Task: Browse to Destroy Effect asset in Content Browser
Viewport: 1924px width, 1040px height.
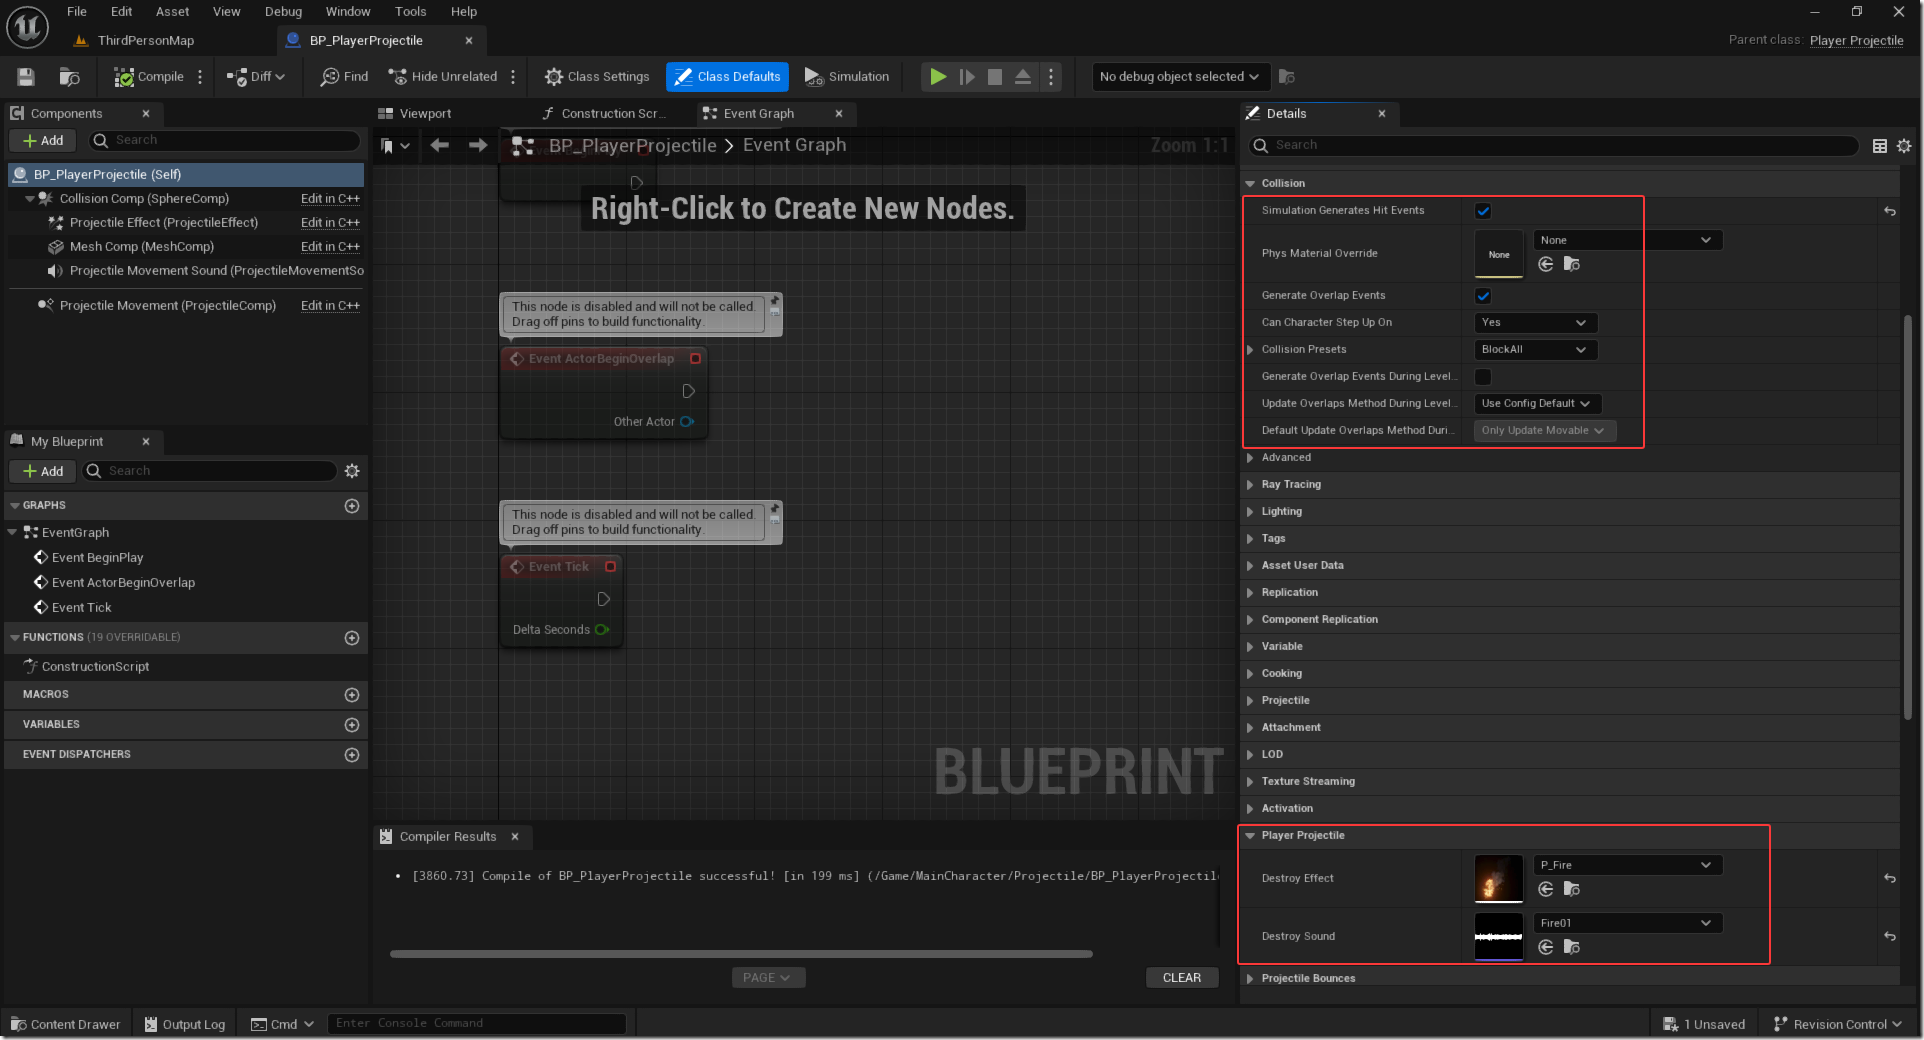Action: [1572, 889]
